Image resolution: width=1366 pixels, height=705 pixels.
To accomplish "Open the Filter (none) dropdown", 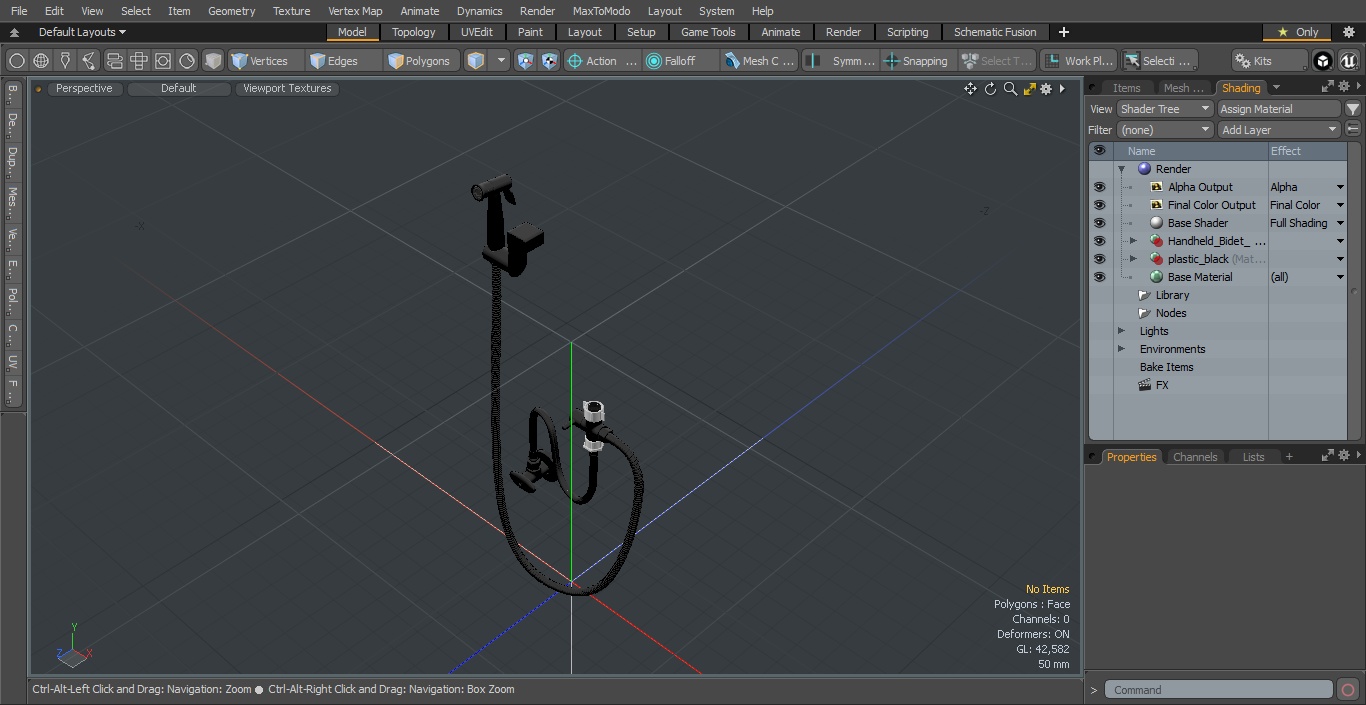I will point(1165,130).
